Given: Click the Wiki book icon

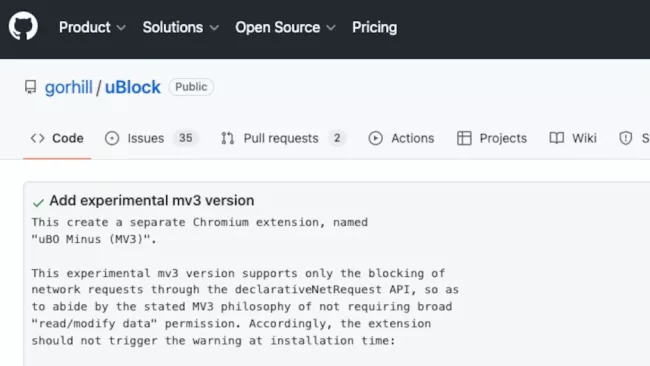Looking at the screenshot, I should coord(557,138).
